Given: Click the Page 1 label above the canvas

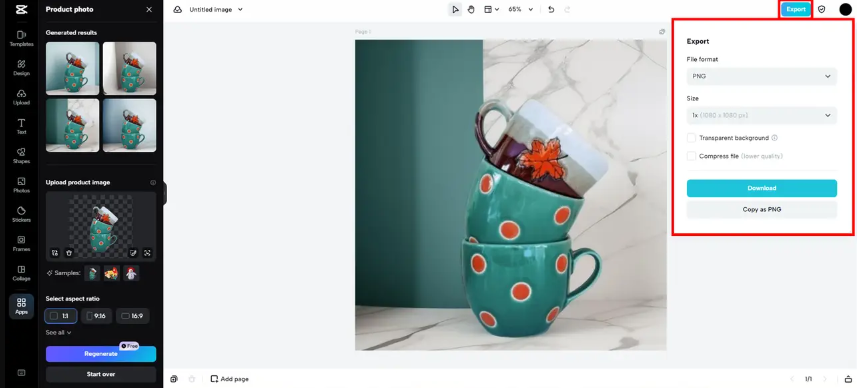Looking at the screenshot, I should 363,32.
